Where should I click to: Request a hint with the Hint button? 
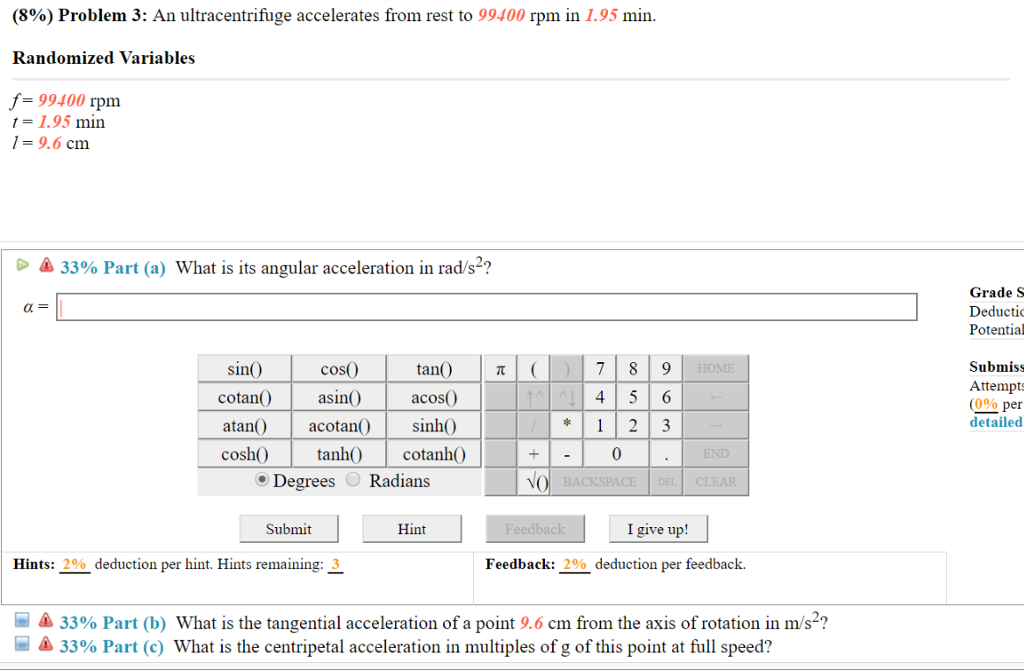click(x=411, y=528)
